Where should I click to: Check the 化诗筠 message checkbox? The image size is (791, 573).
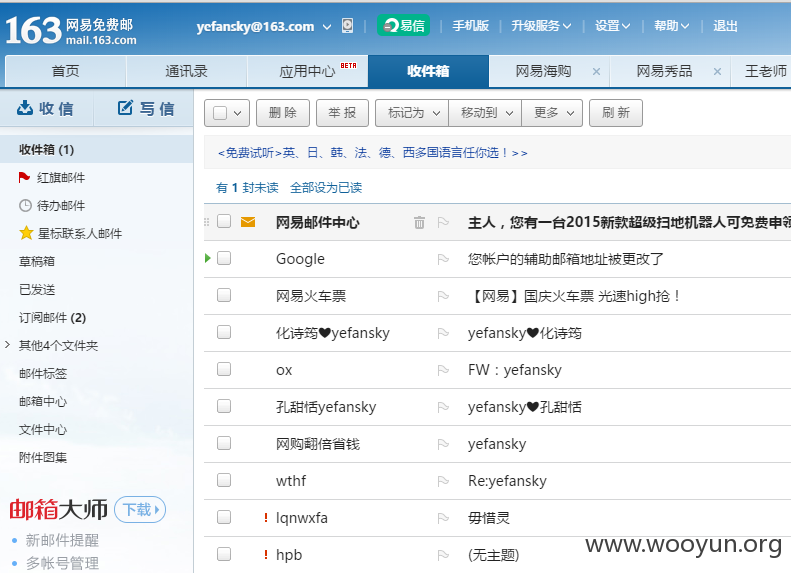click(224, 332)
